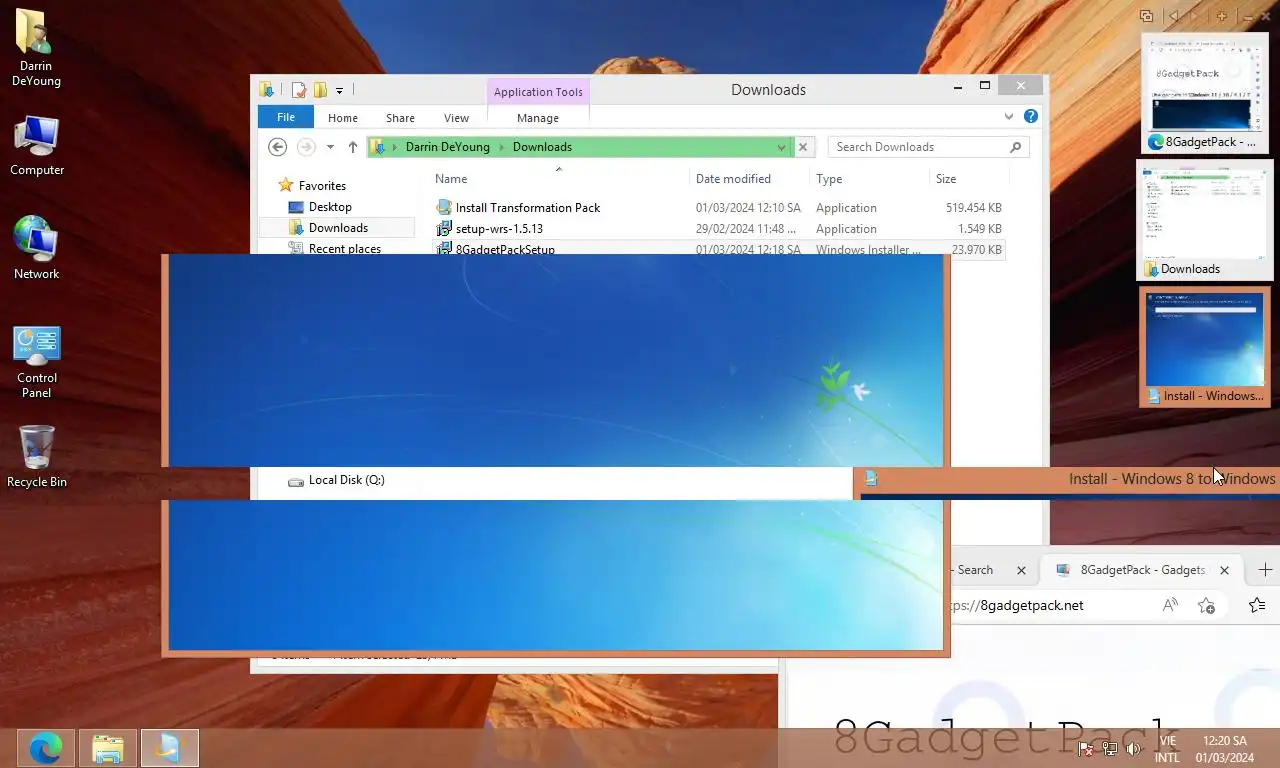This screenshot has width=1280, height=768.
Task: Open the Network desktop icon
Action: click(x=37, y=247)
